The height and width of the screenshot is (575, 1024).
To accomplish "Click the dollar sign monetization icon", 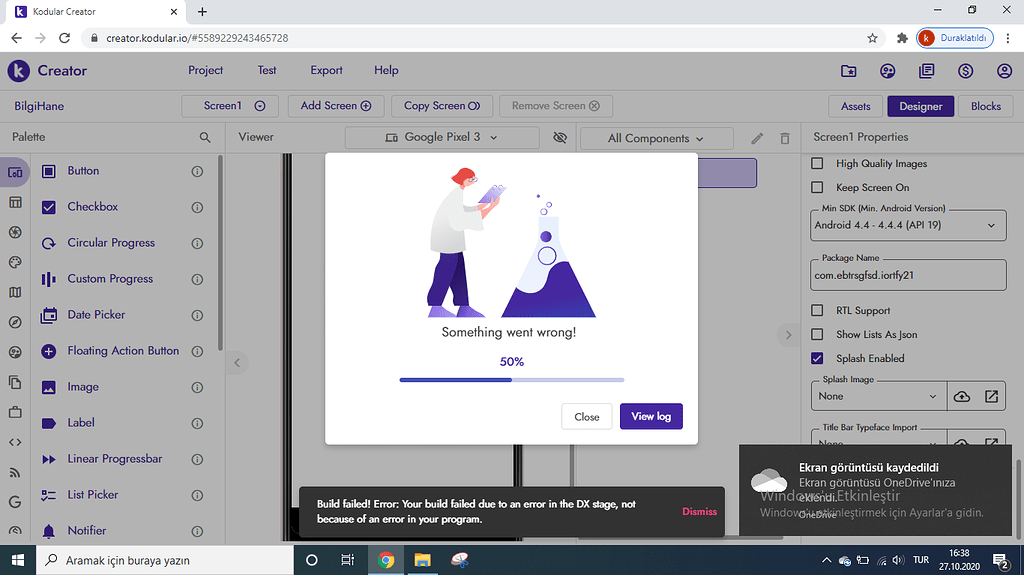I will [965, 71].
